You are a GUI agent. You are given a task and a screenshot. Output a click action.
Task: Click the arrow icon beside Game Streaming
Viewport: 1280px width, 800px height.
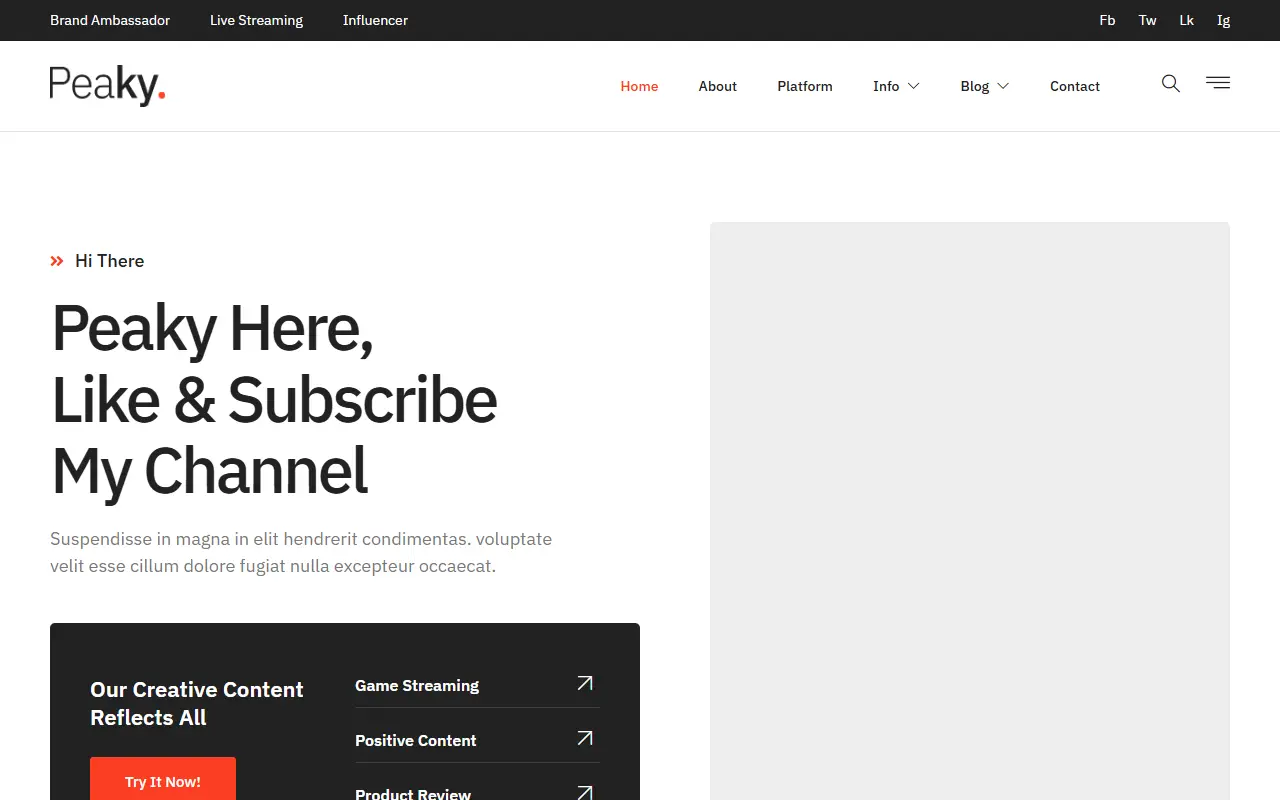pyautogui.click(x=585, y=683)
